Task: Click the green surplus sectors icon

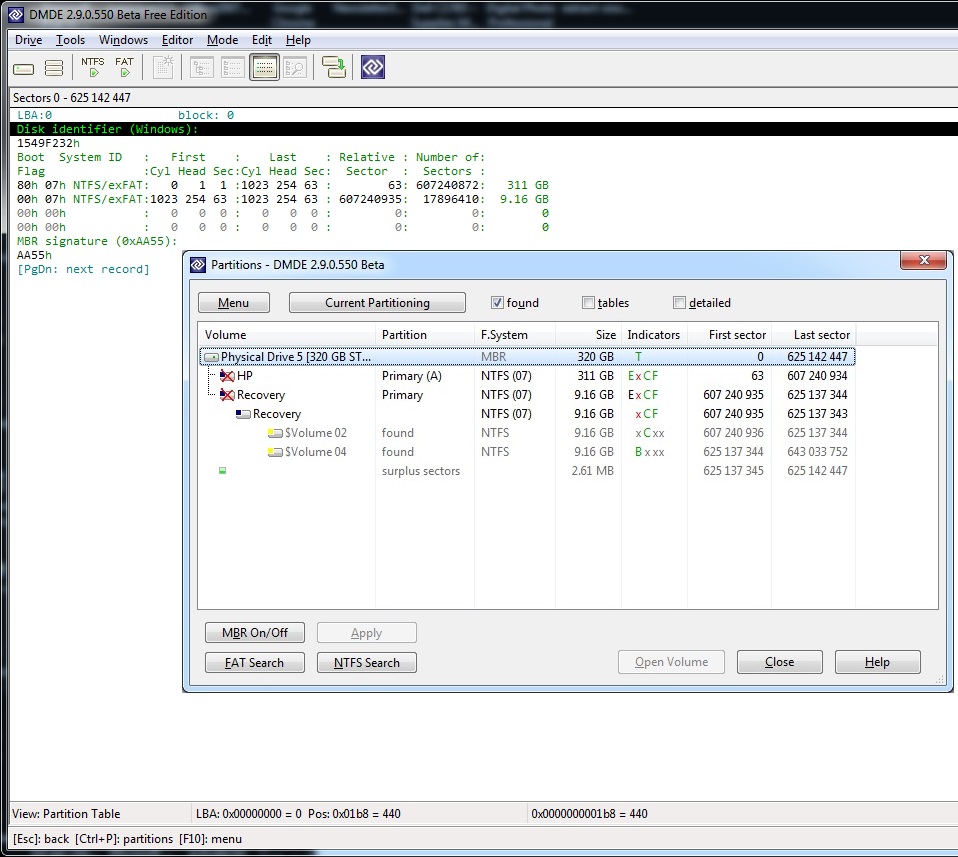Action: click(222, 470)
